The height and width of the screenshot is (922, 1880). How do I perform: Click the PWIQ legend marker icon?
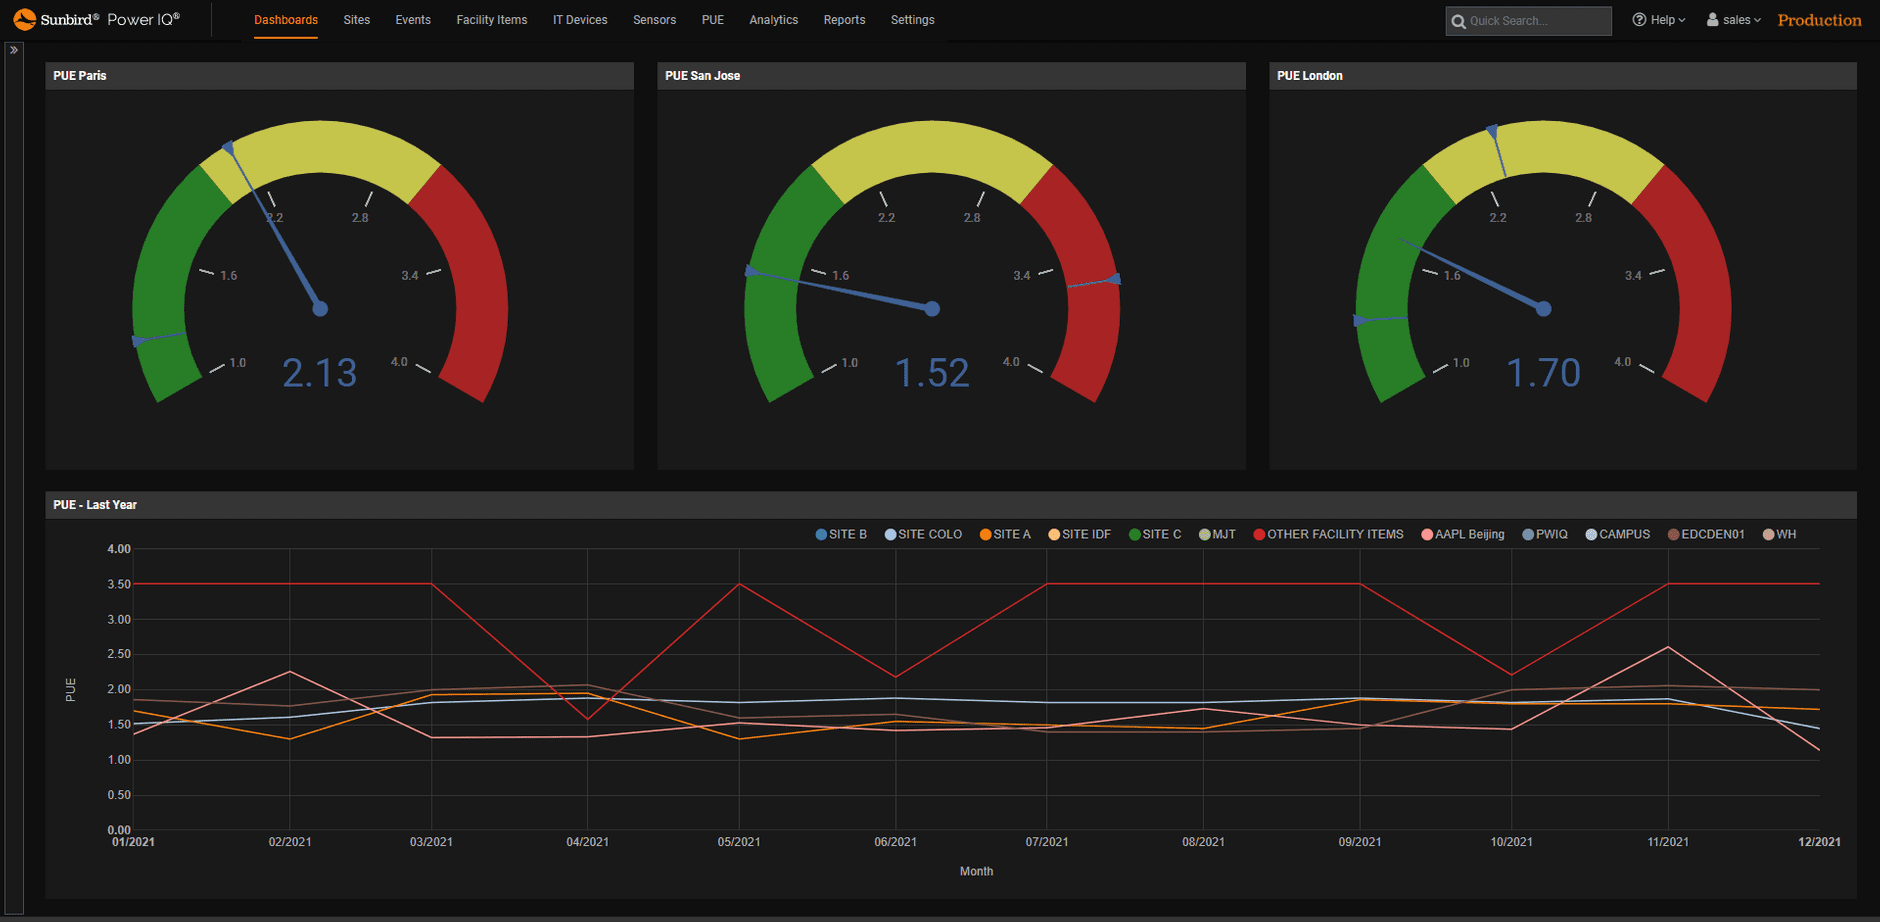coord(1528,534)
